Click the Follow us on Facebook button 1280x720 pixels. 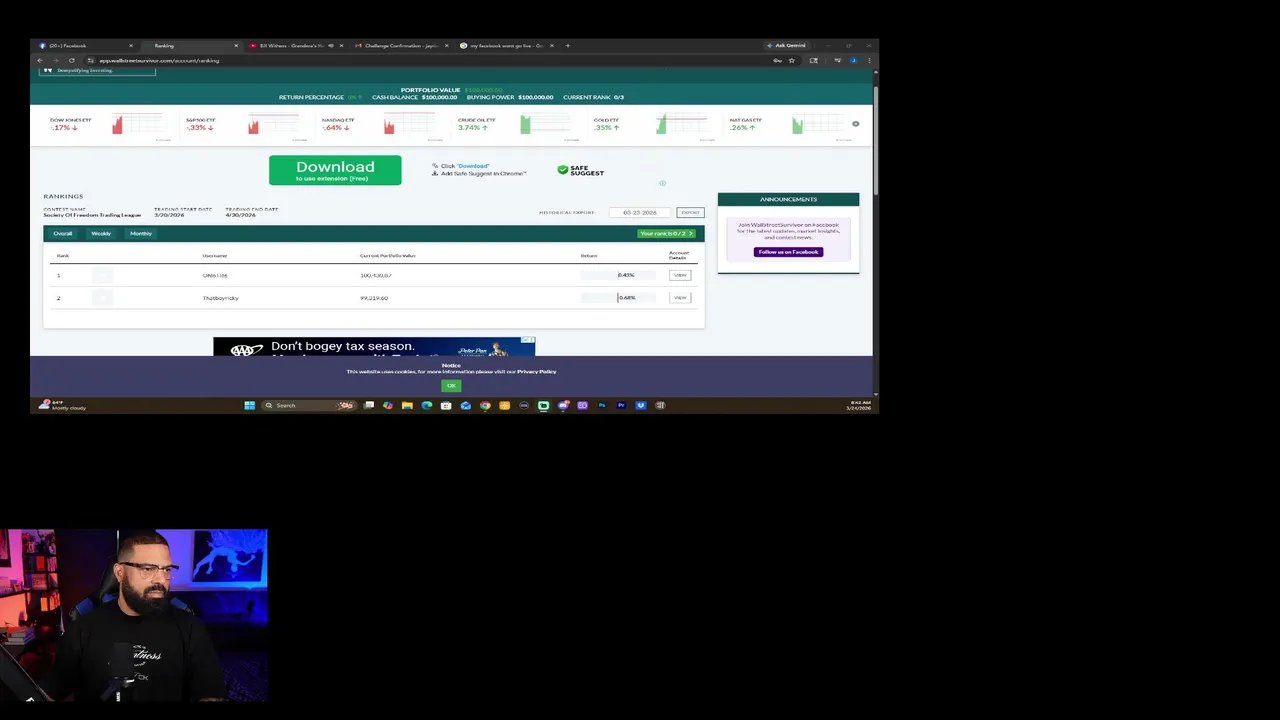[x=788, y=252]
